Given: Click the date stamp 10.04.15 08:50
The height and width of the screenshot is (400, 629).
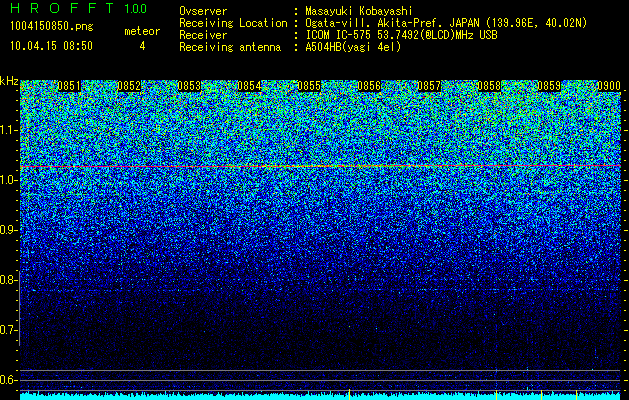Looking at the screenshot, I should pos(51,46).
